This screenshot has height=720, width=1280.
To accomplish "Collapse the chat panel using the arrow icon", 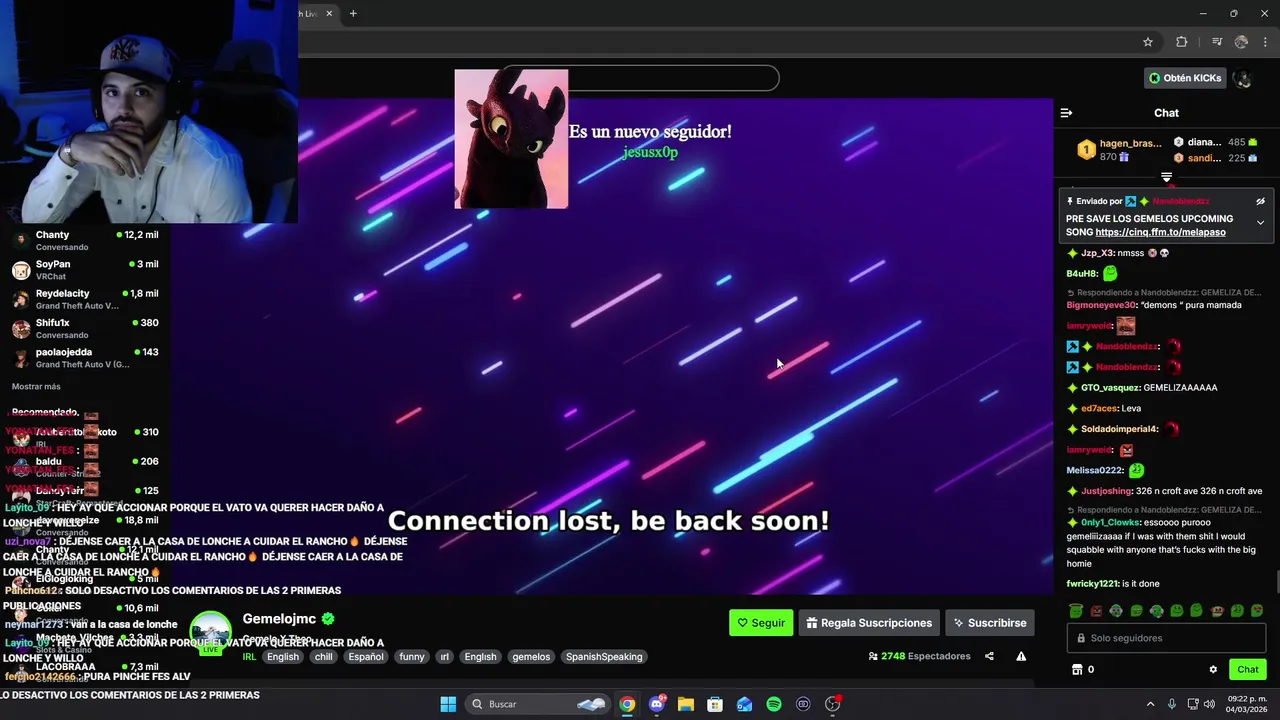I will pyautogui.click(x=1066, y=113).
